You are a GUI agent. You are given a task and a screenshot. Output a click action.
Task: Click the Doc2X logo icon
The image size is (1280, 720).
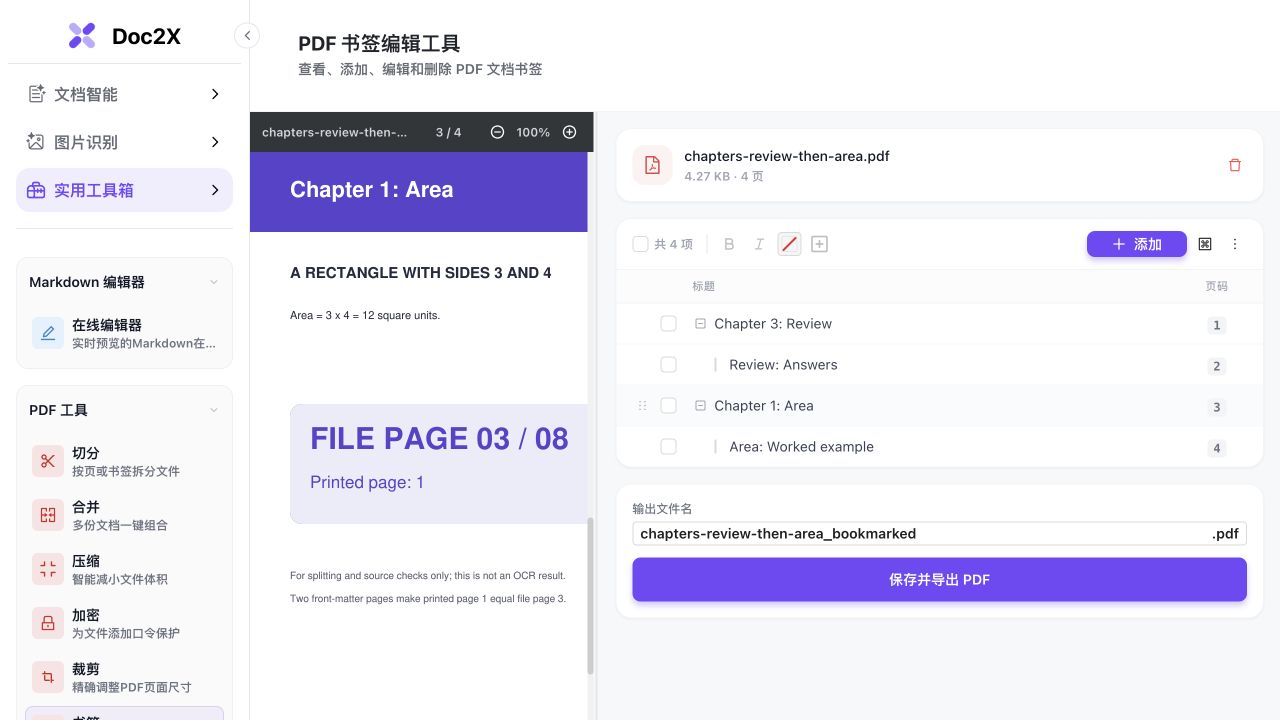82,36
